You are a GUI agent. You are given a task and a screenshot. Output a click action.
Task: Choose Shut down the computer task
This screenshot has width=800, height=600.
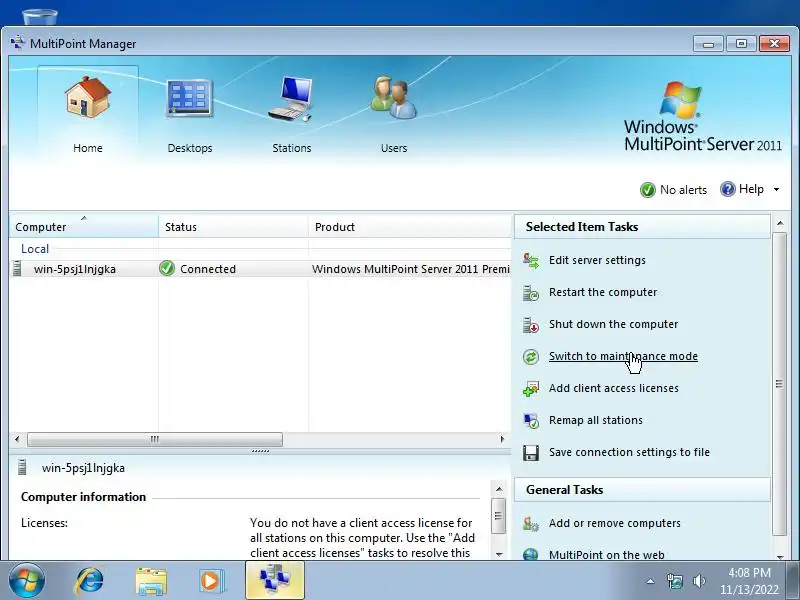(613, 324)
